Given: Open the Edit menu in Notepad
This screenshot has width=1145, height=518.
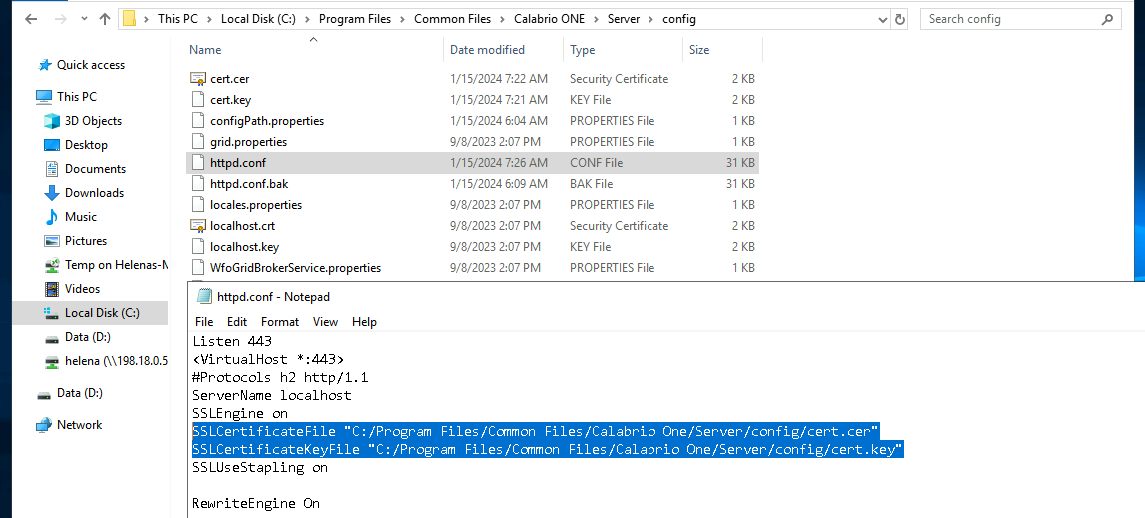Looking at the screenshot, I should 237,322.
